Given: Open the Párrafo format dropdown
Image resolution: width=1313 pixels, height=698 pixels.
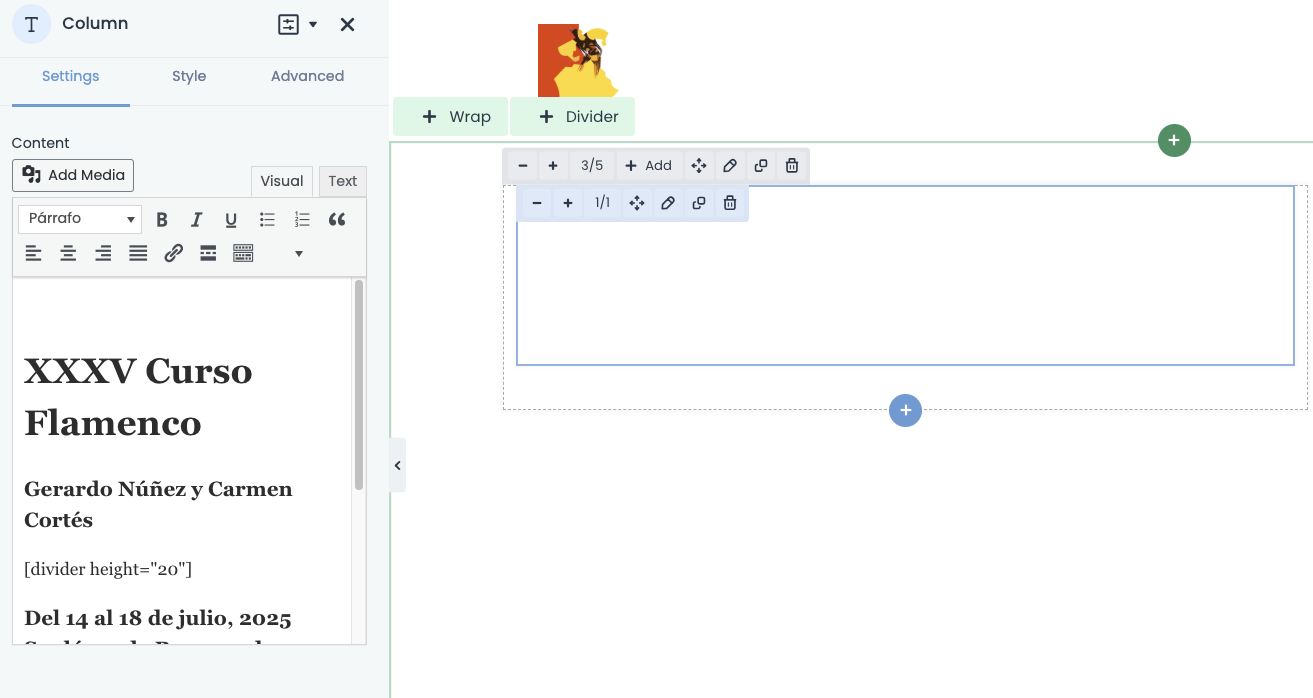Looking at the screenshot, I should point(80,219).
